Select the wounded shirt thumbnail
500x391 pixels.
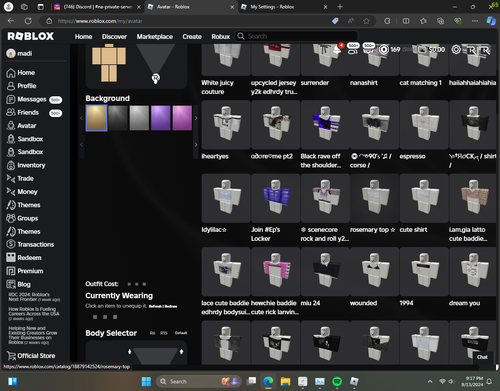point(374,272)
